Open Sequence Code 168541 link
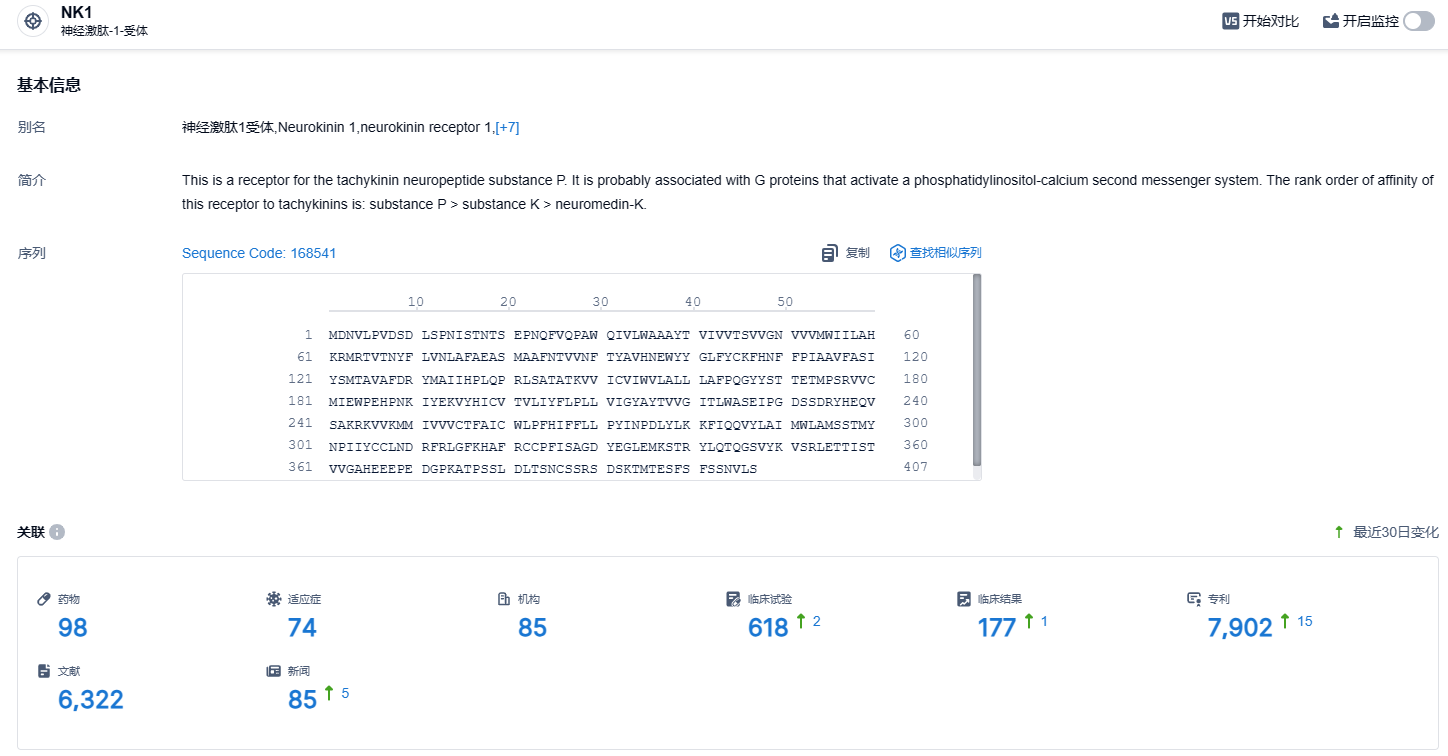This screenshot has width=1448, height=756. (259, 253)
